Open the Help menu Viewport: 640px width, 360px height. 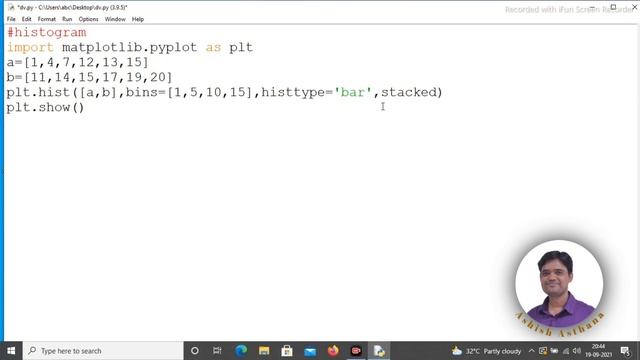point(138,19)
